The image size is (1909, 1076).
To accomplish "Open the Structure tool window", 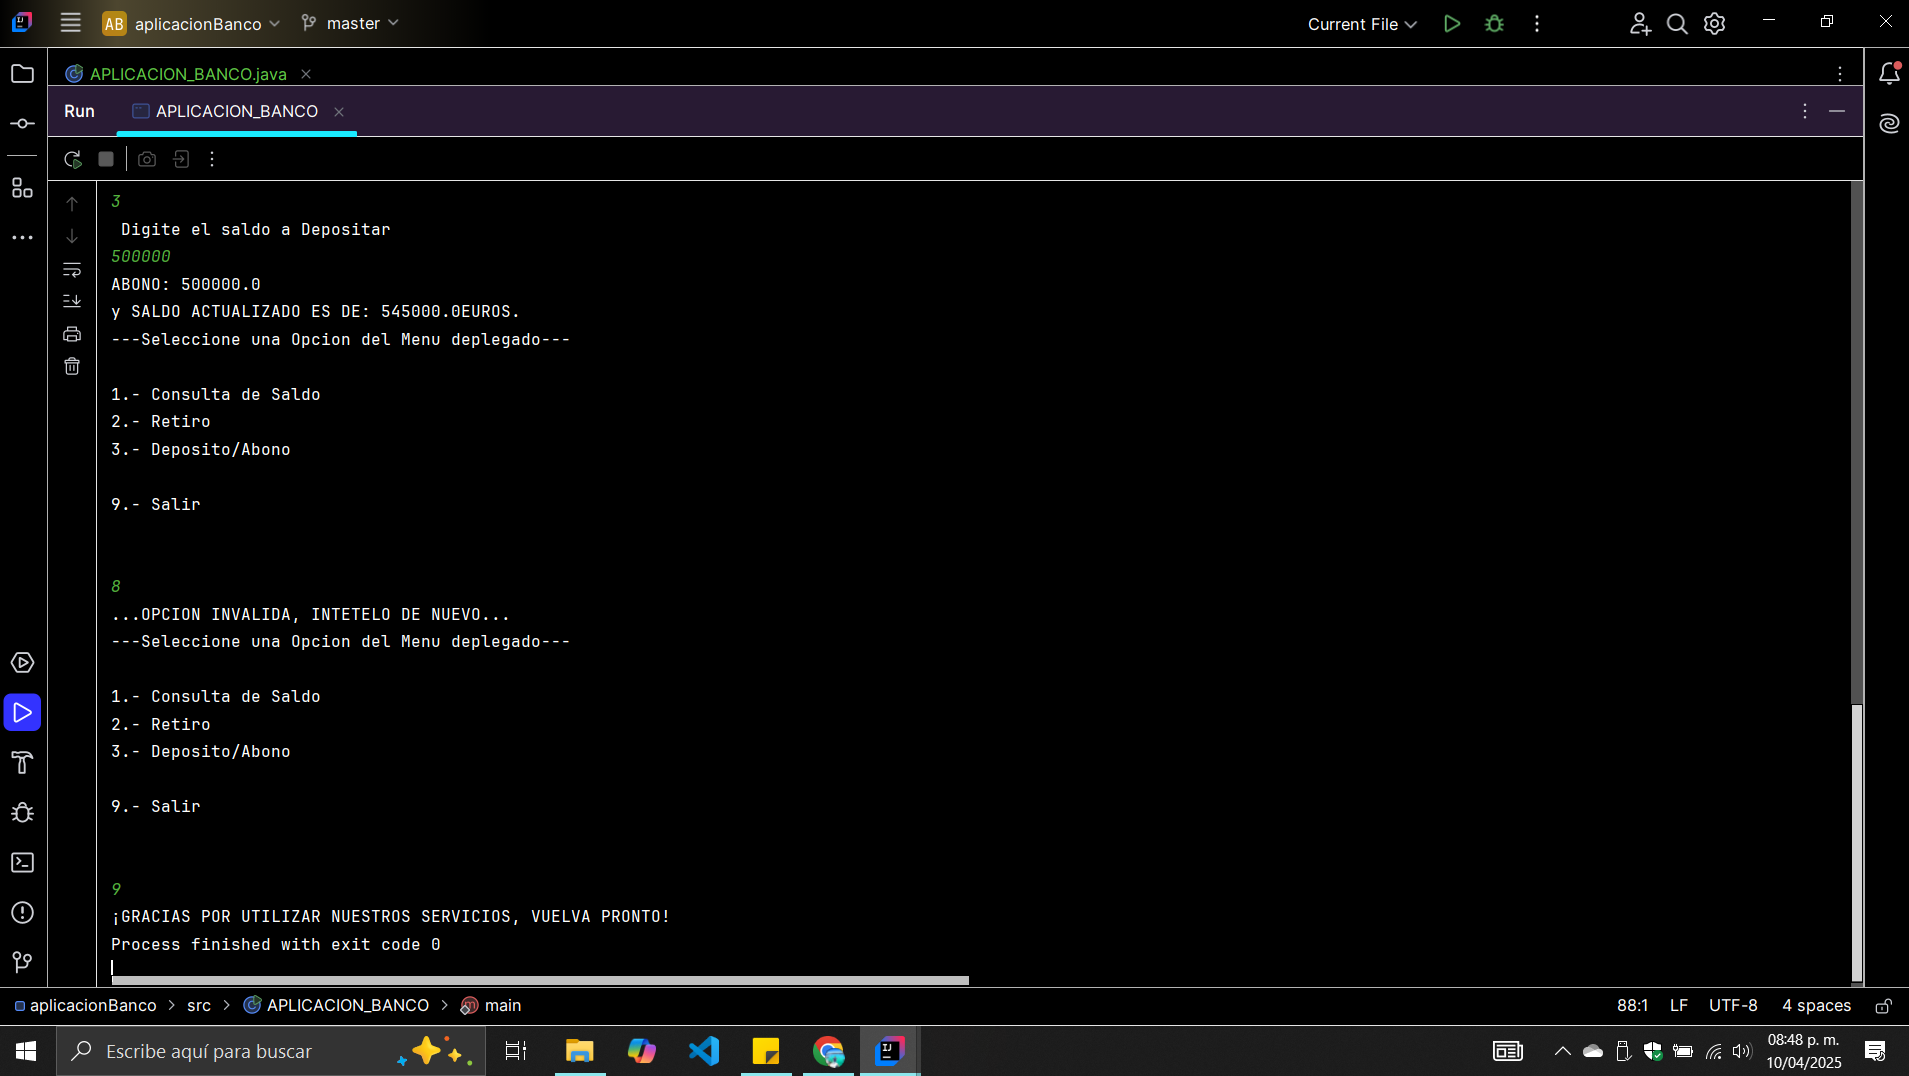I will [22, 188].
